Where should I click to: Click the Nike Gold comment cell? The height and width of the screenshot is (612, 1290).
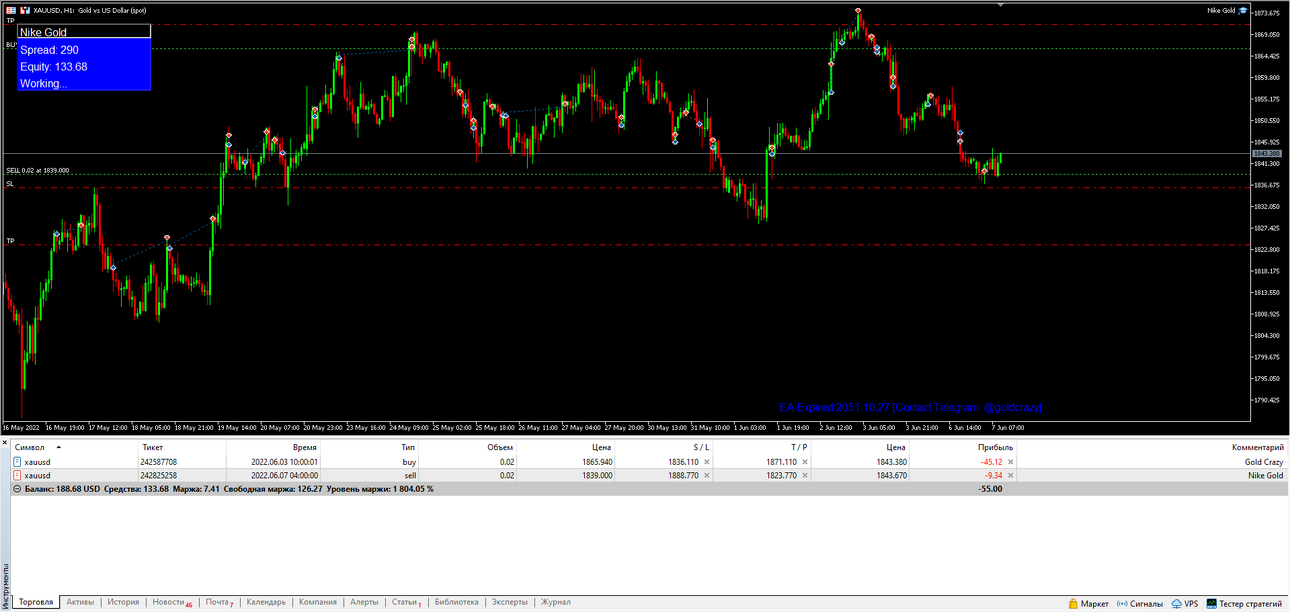(1266, 476)
